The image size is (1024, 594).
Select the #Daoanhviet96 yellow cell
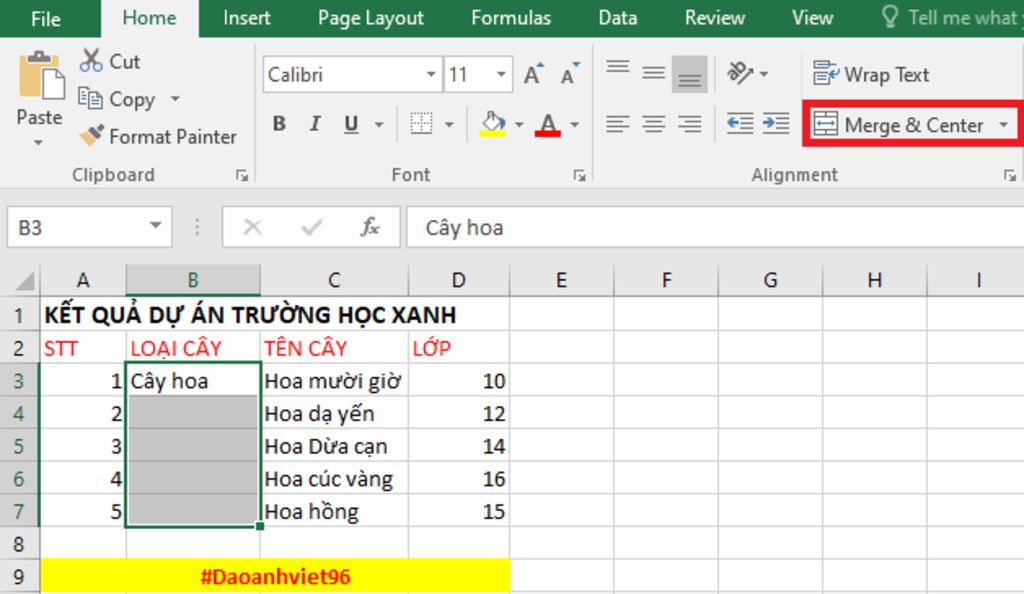point(275,576)
